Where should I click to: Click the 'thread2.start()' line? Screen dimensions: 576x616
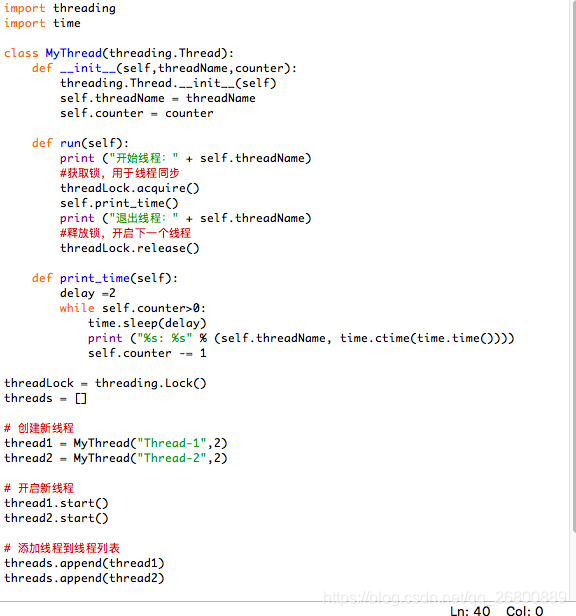(56, 518)
